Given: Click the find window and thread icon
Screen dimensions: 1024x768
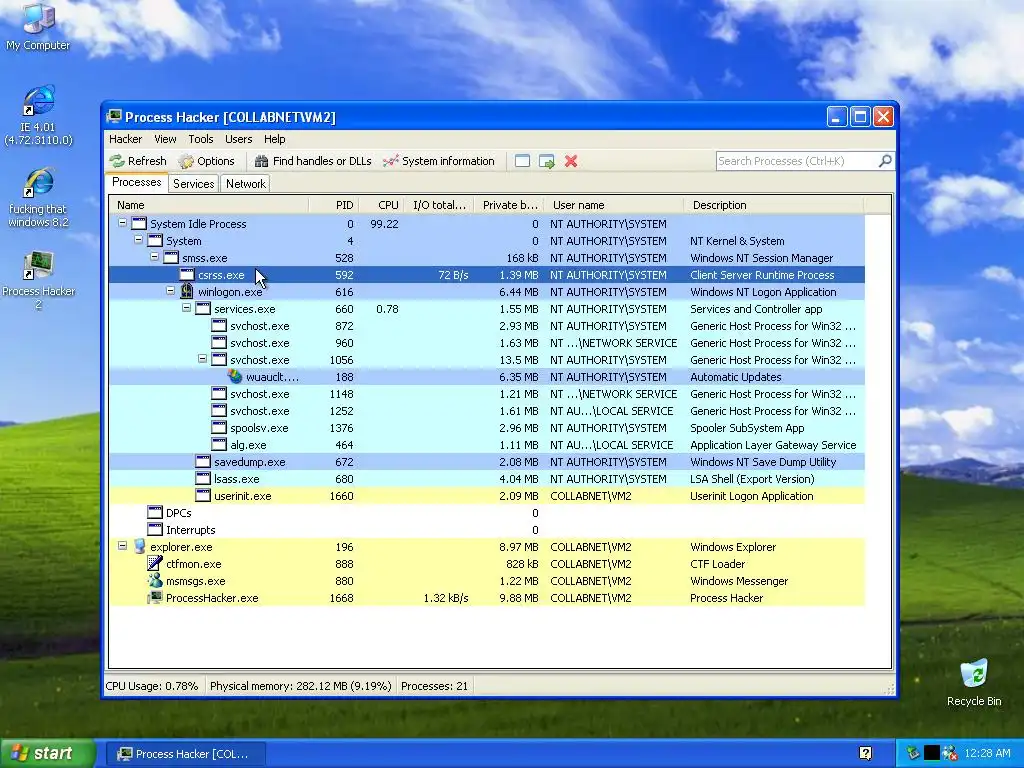Looking at the screenshot, I should [547, 161].
